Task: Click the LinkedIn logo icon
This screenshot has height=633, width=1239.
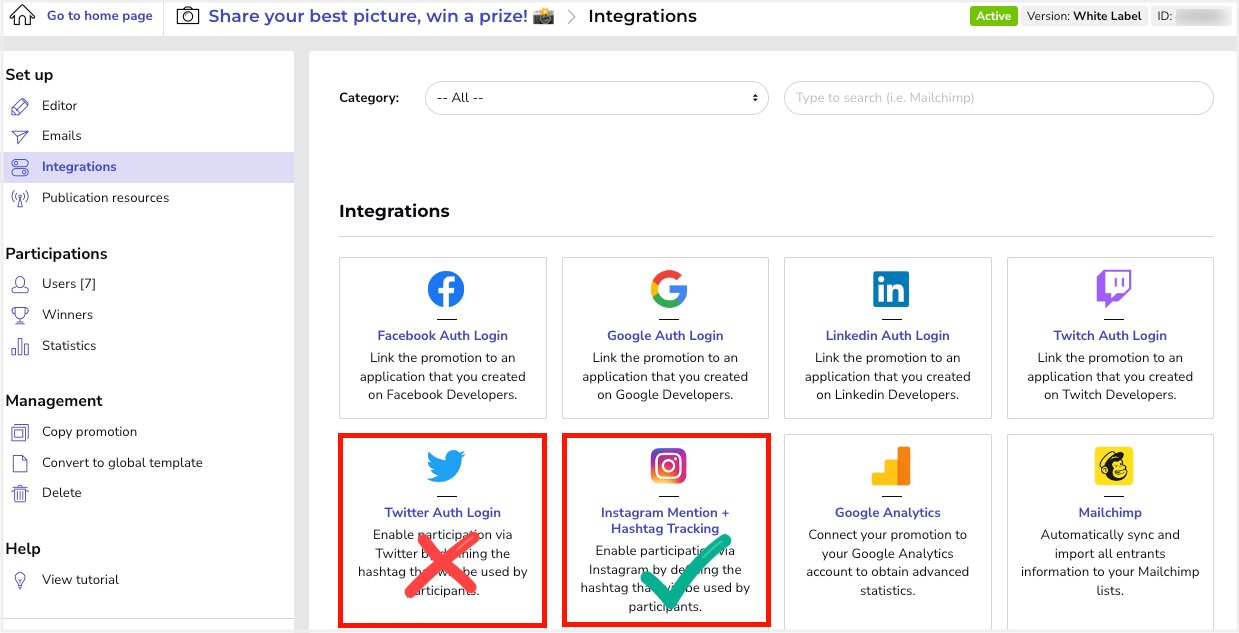Action: 891,289
